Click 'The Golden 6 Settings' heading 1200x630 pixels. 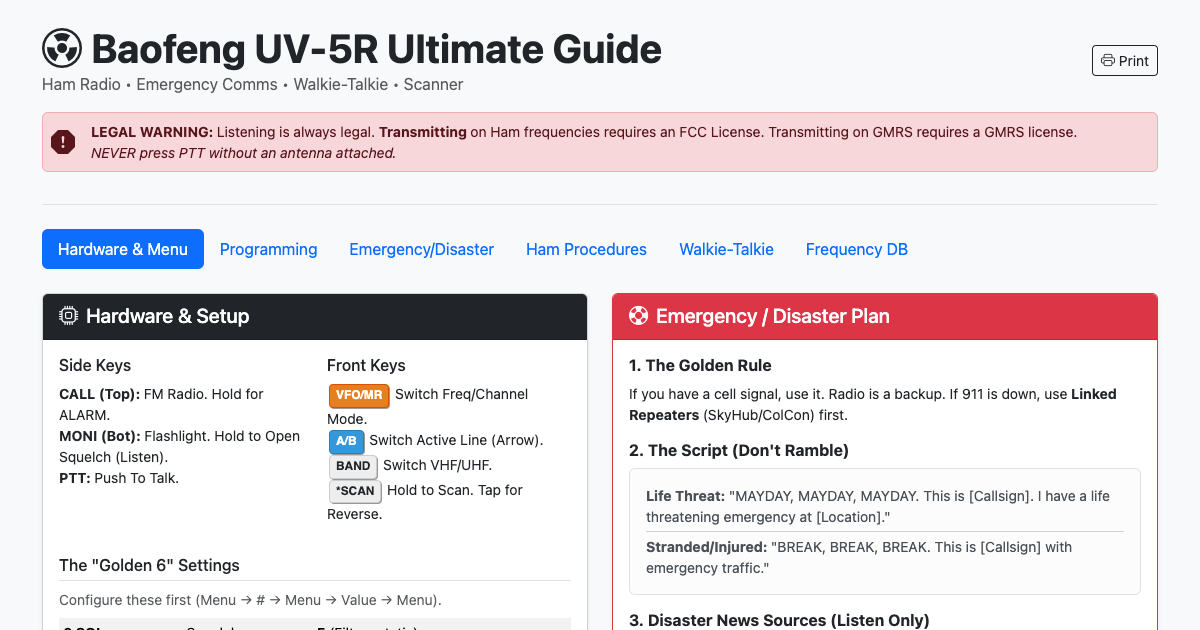pyautogui.click(x=149, y=565)
